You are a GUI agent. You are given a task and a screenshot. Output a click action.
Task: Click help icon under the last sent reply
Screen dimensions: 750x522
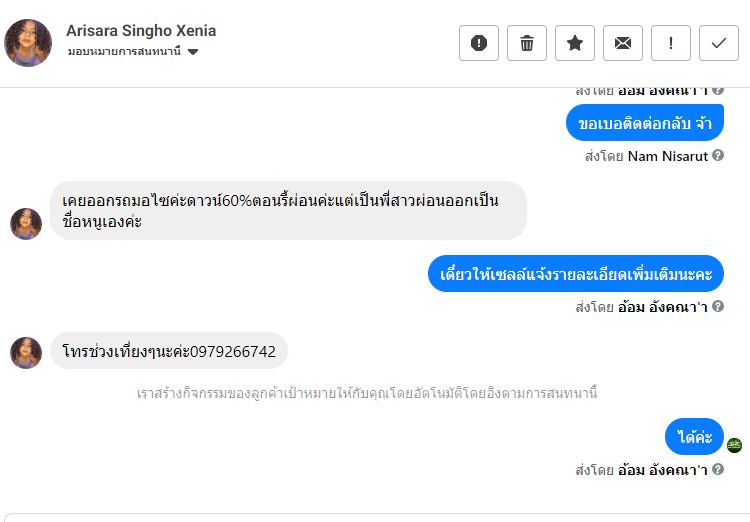pos(718,469)
